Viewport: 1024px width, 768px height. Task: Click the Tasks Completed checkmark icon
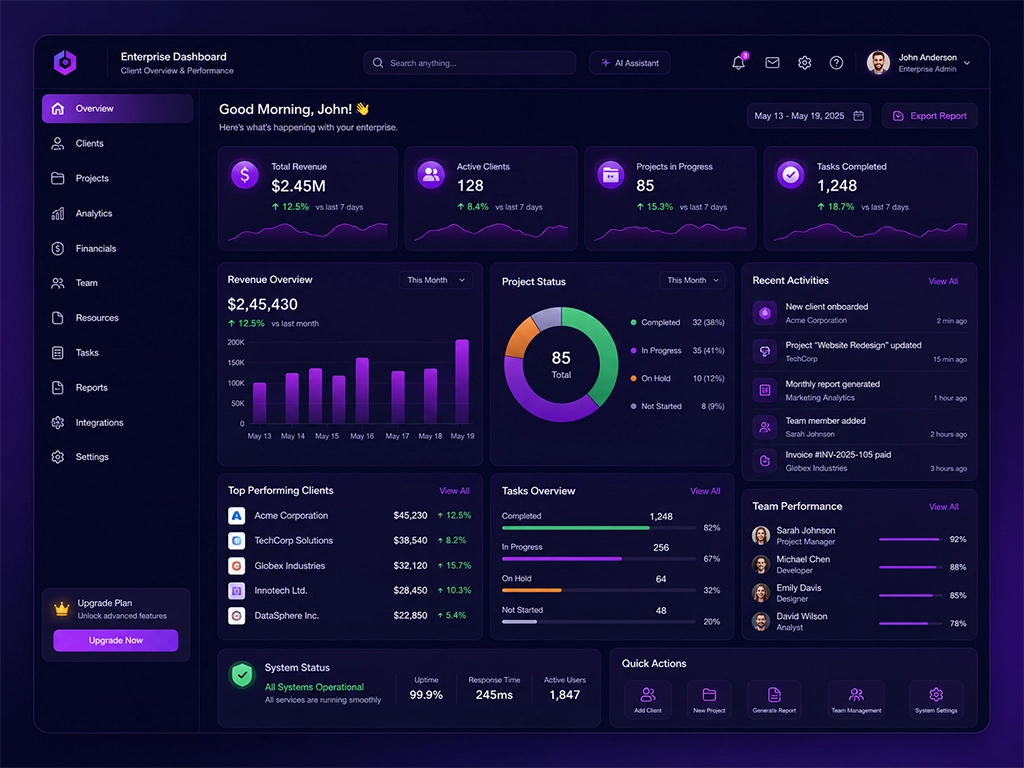791,174
